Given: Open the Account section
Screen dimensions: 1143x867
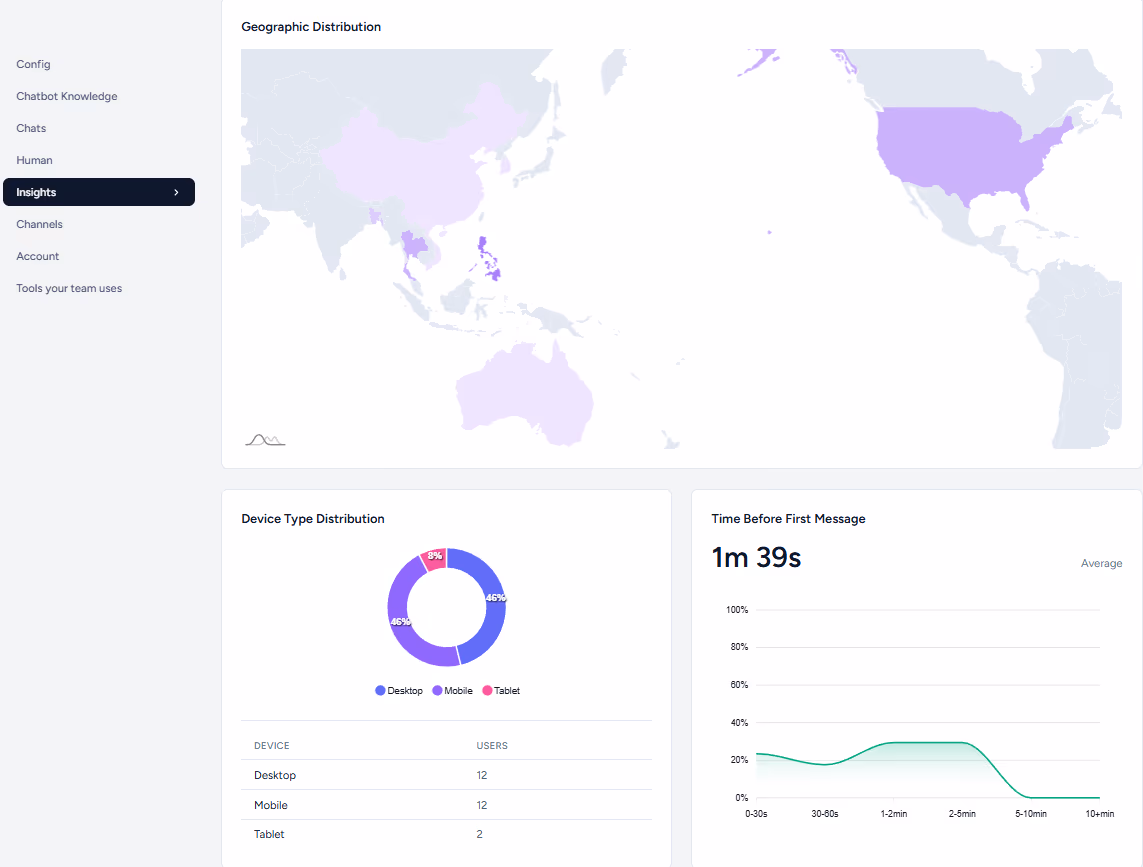Looking at the screenshot, I should [x=37, y=256].
